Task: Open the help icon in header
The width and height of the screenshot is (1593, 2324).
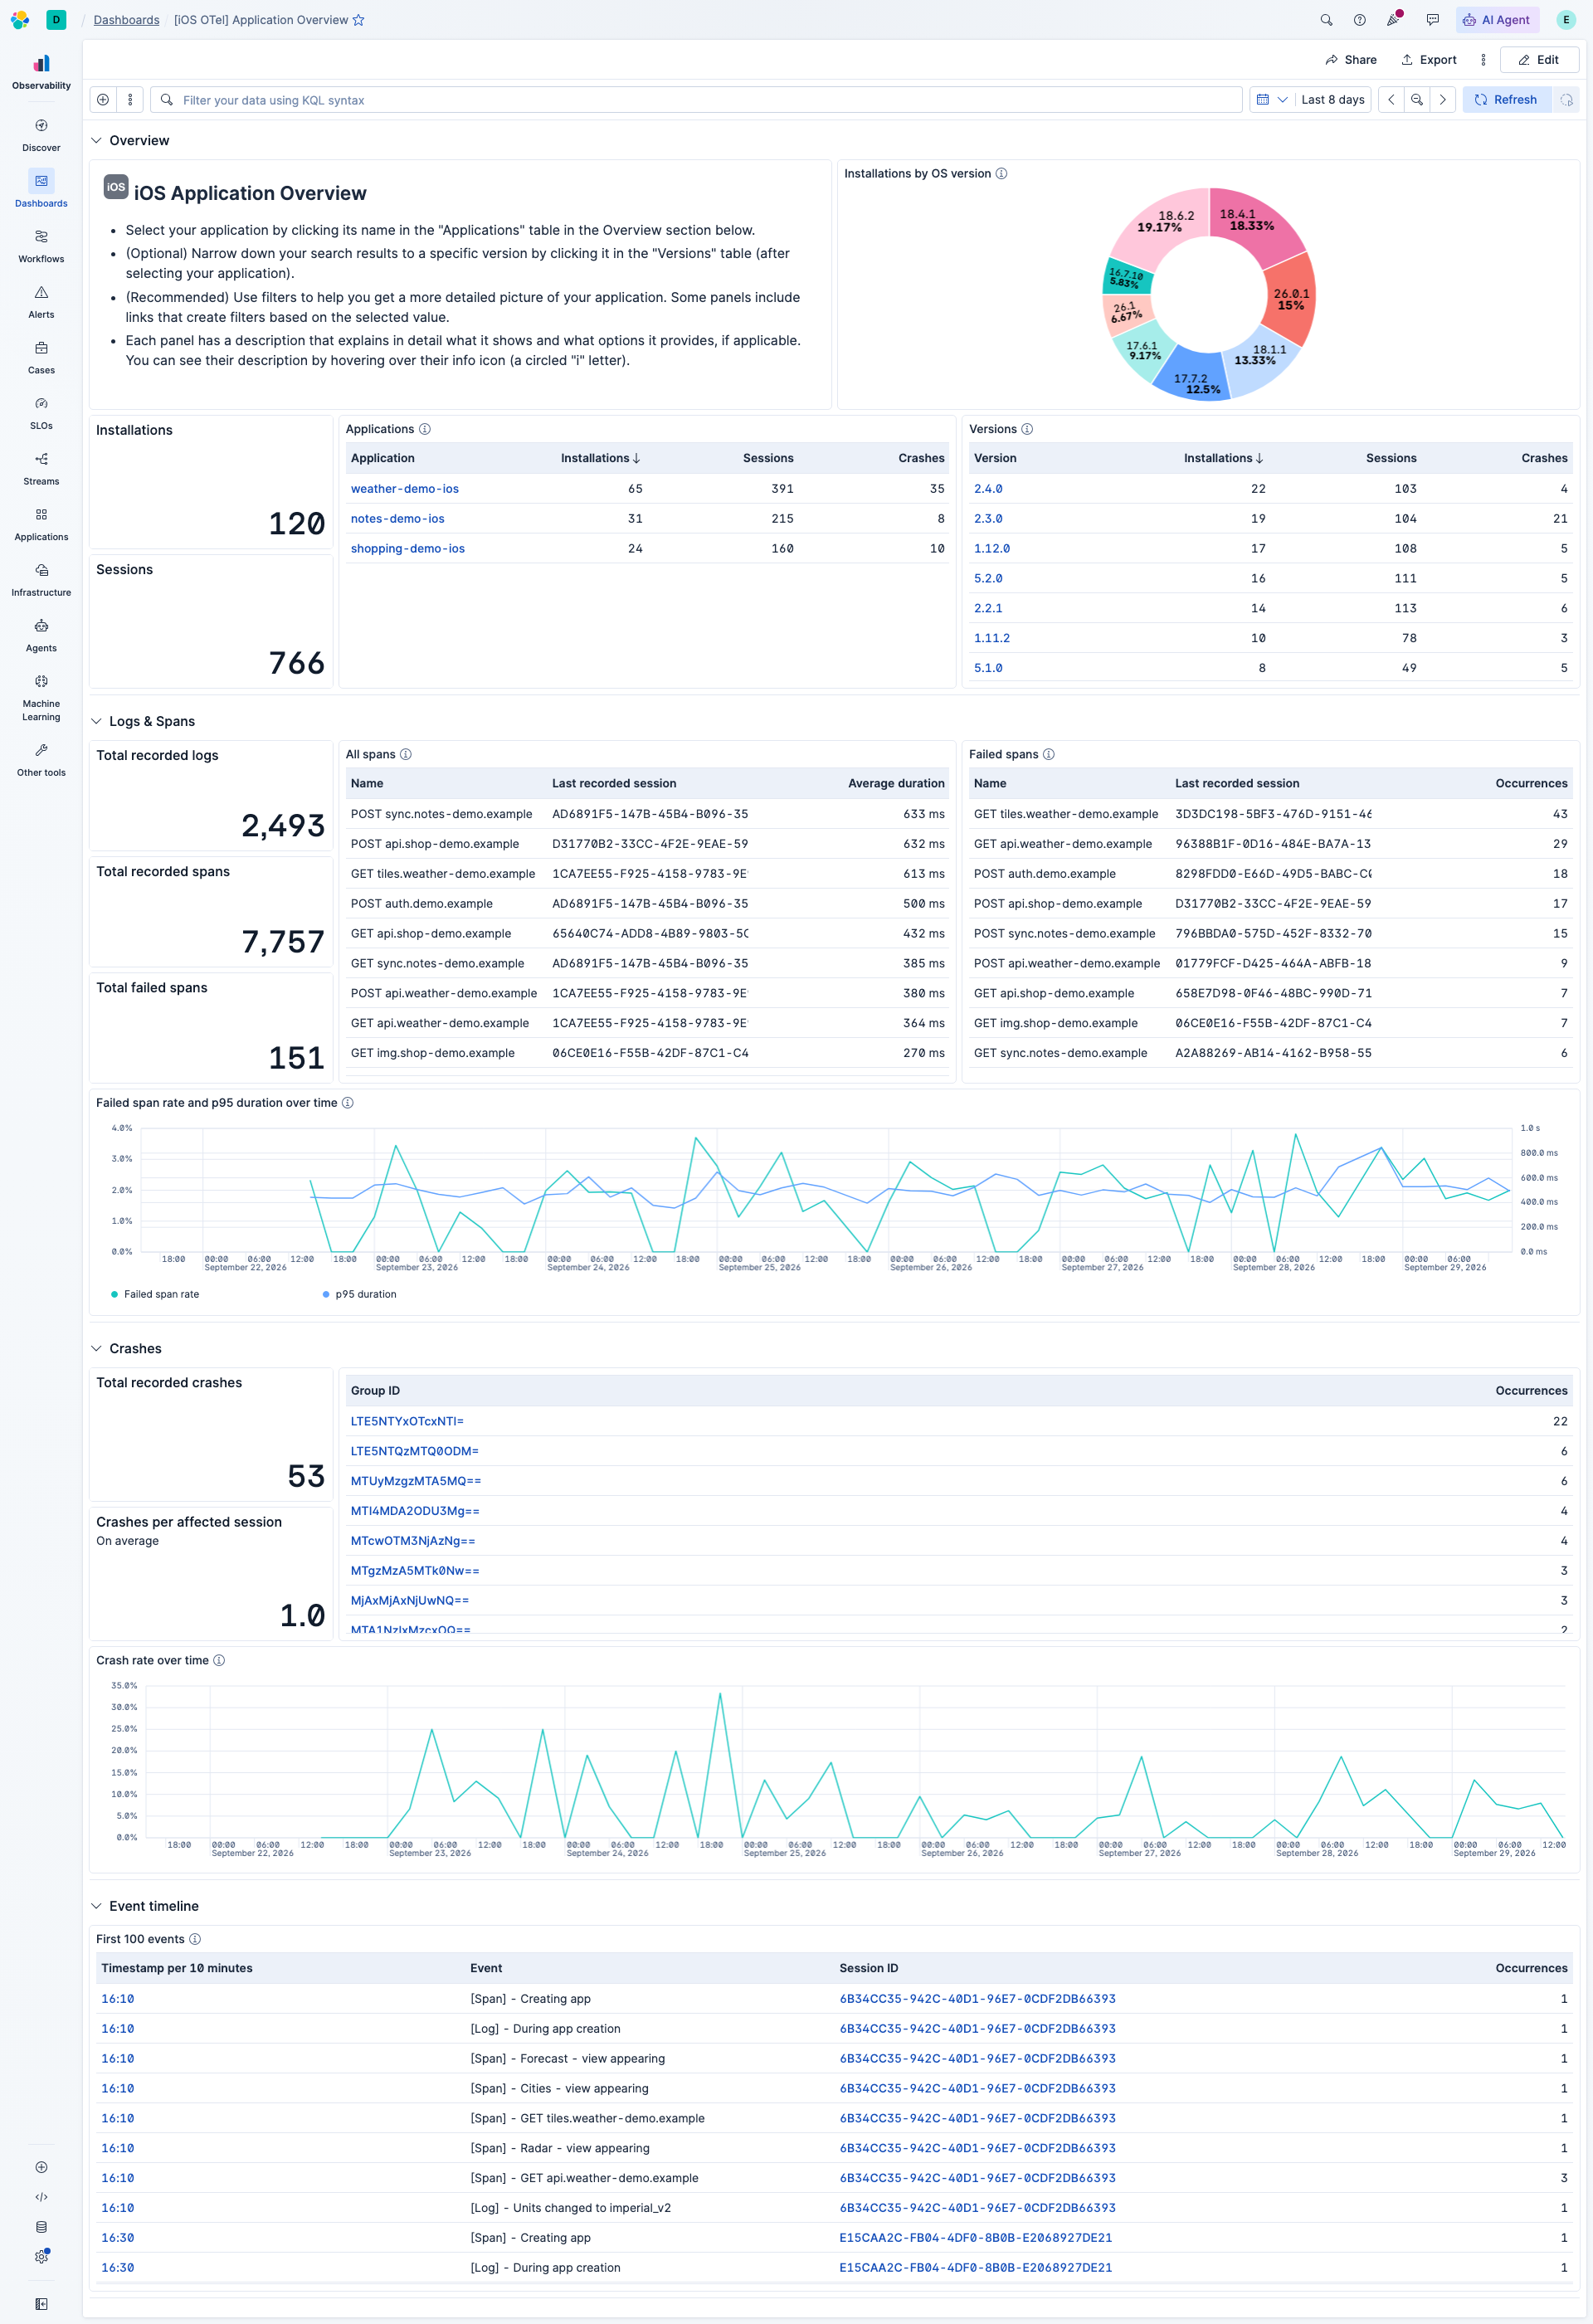Action: (1359, 20)
